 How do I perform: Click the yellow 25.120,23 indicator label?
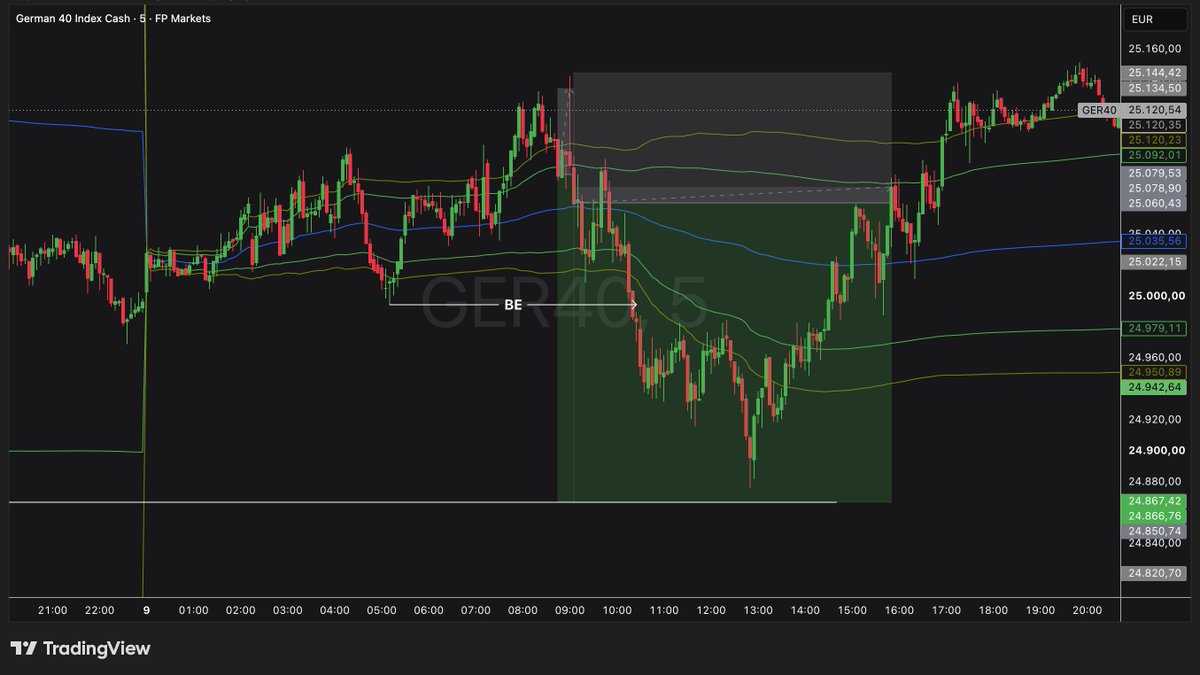(x=1155, y=141)
